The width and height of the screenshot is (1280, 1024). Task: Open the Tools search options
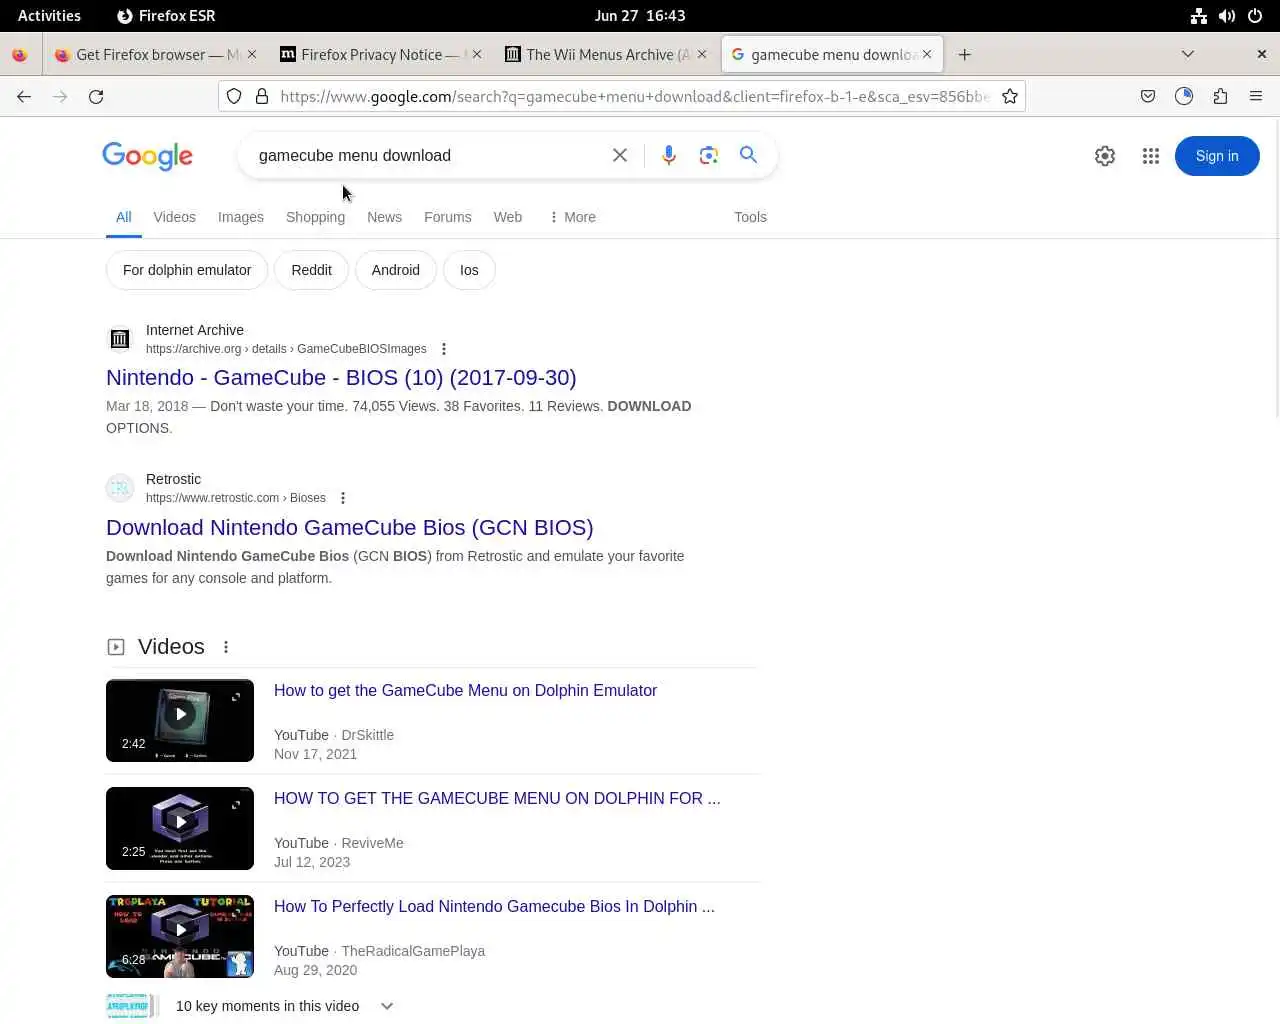750,217
